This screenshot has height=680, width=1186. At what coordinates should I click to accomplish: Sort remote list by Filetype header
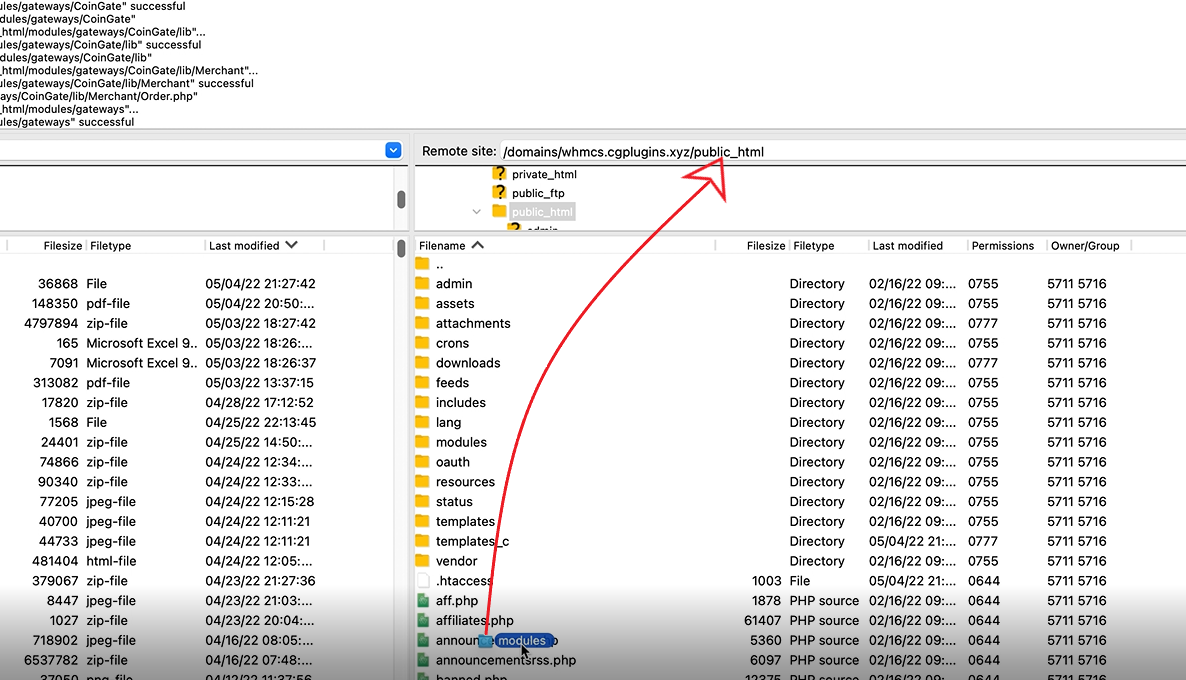point(813,246)
